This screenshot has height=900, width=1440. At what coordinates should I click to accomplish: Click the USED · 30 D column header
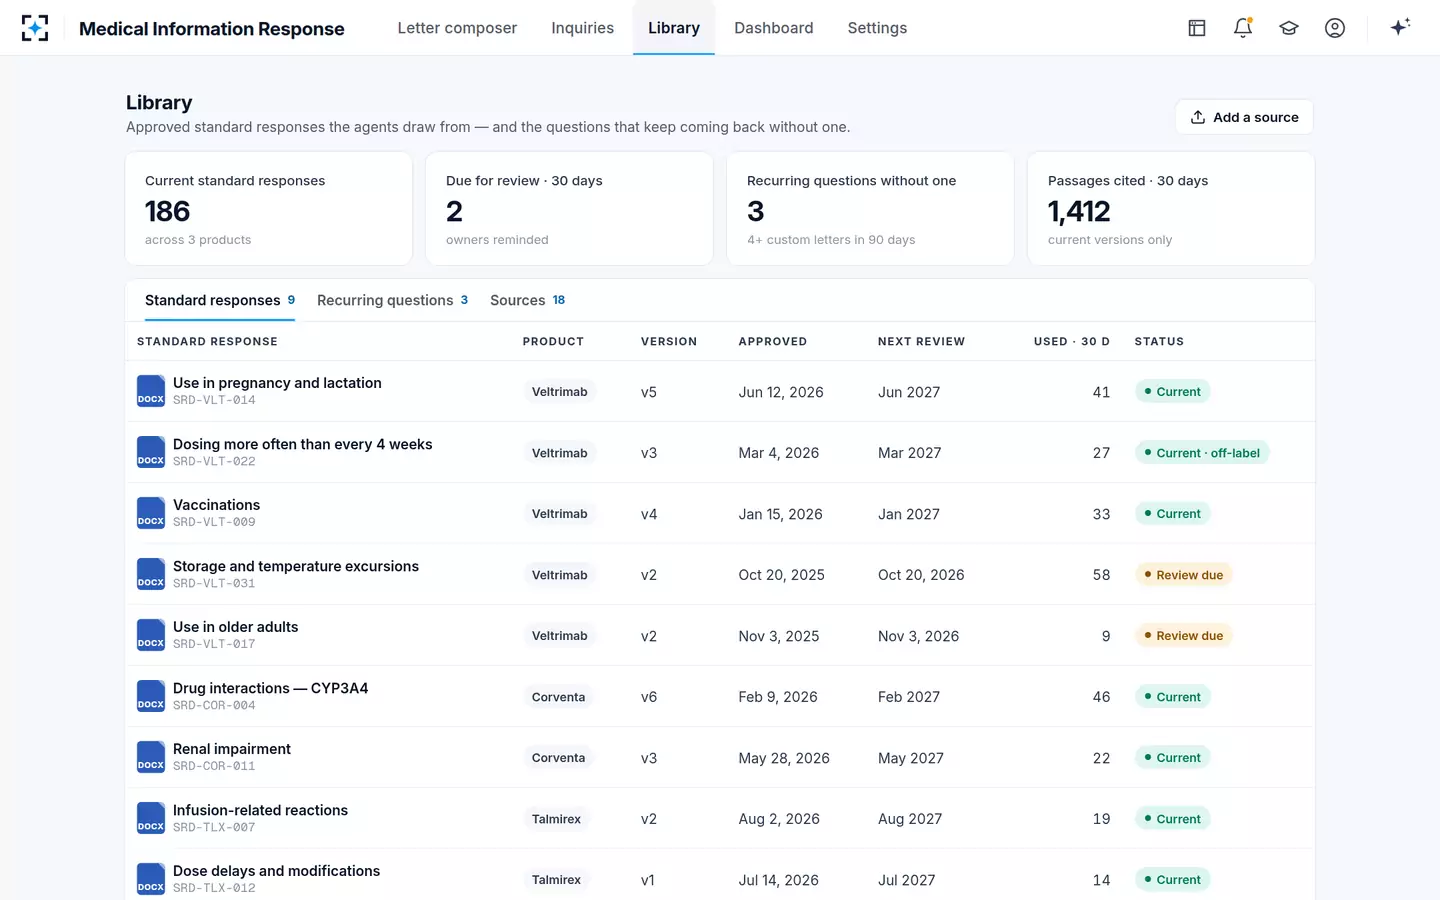click(x=1072, y=342)
